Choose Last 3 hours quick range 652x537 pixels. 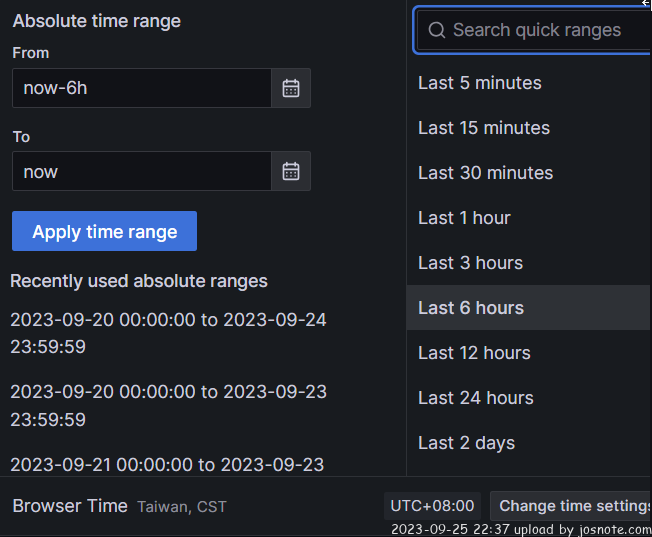tap(470, 263)
